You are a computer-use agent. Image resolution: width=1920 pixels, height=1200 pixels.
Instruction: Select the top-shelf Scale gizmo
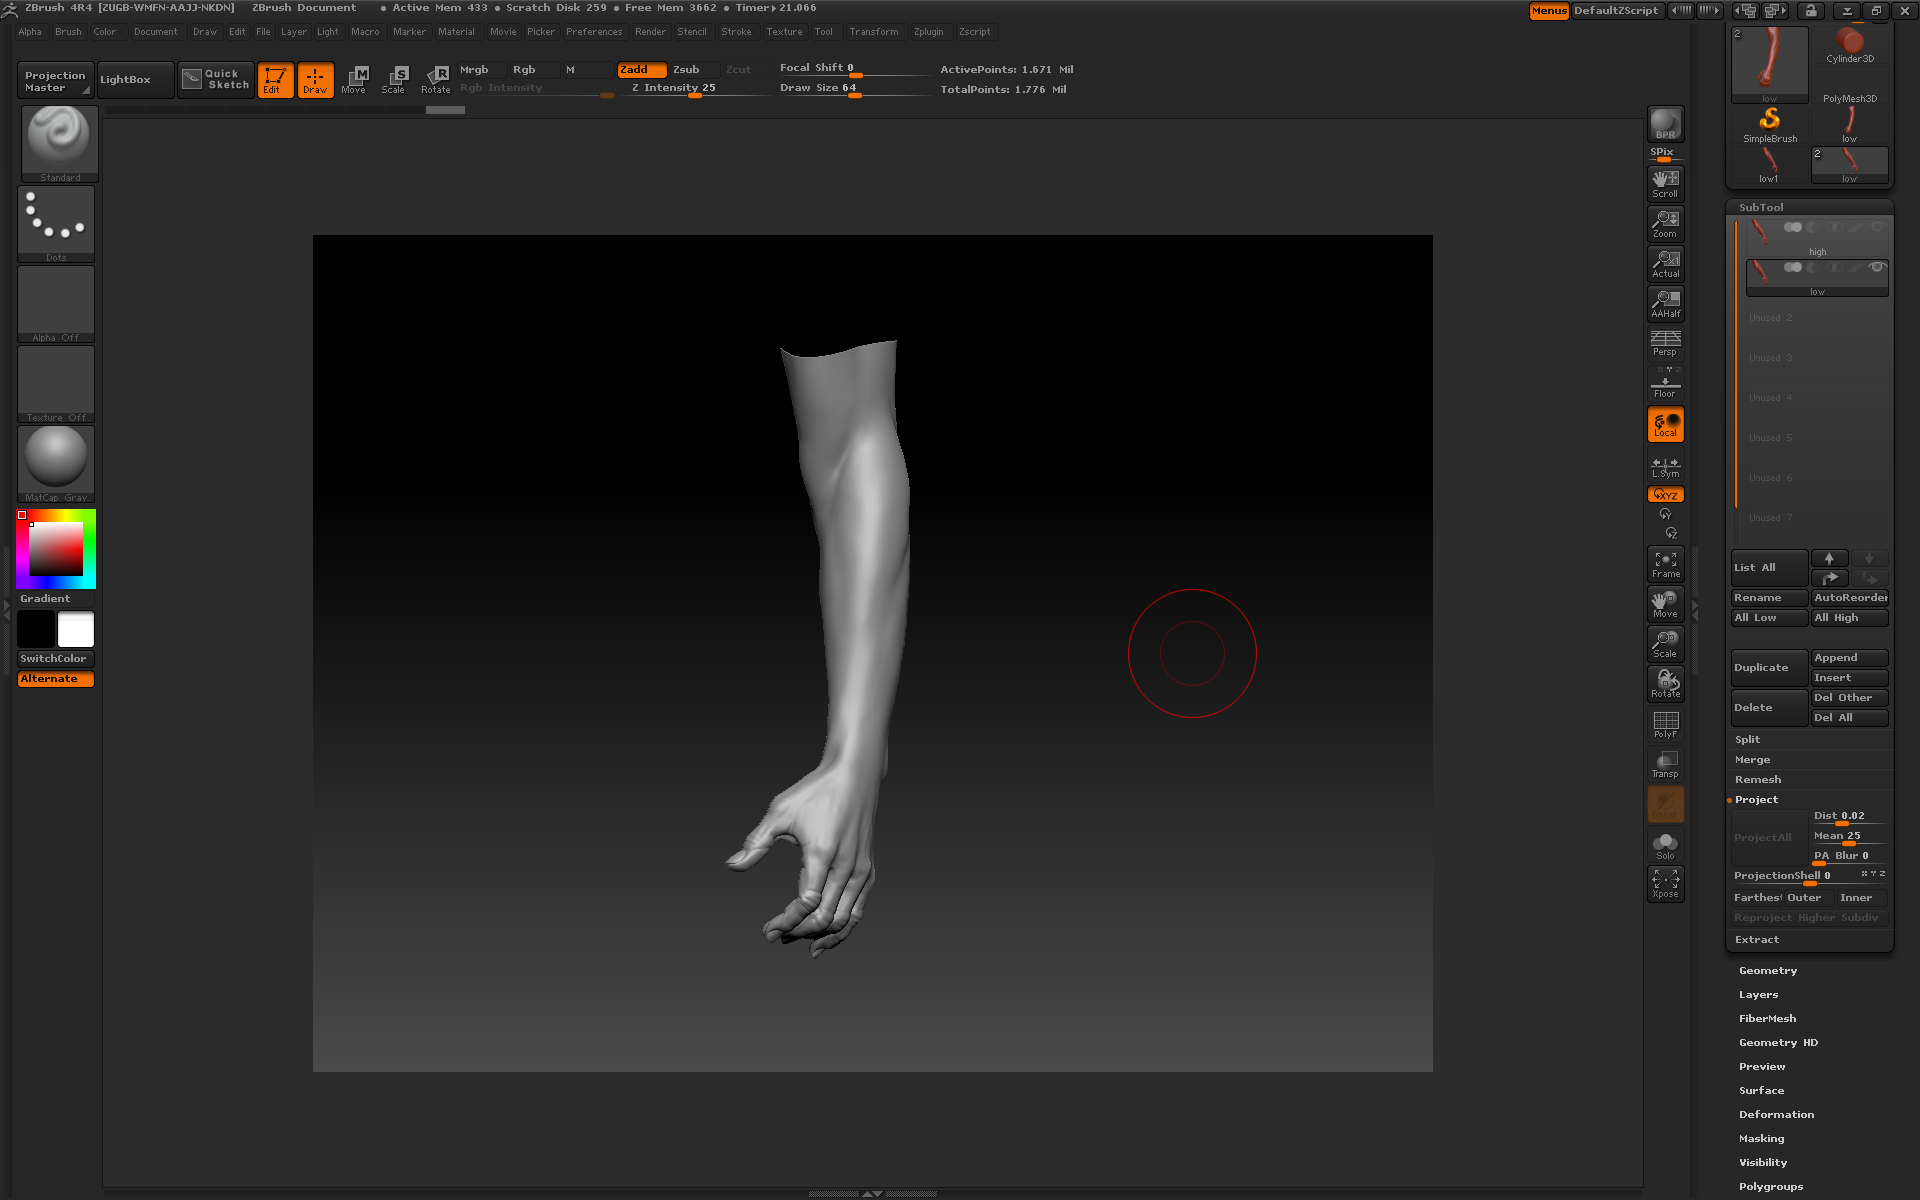[395, 80]
